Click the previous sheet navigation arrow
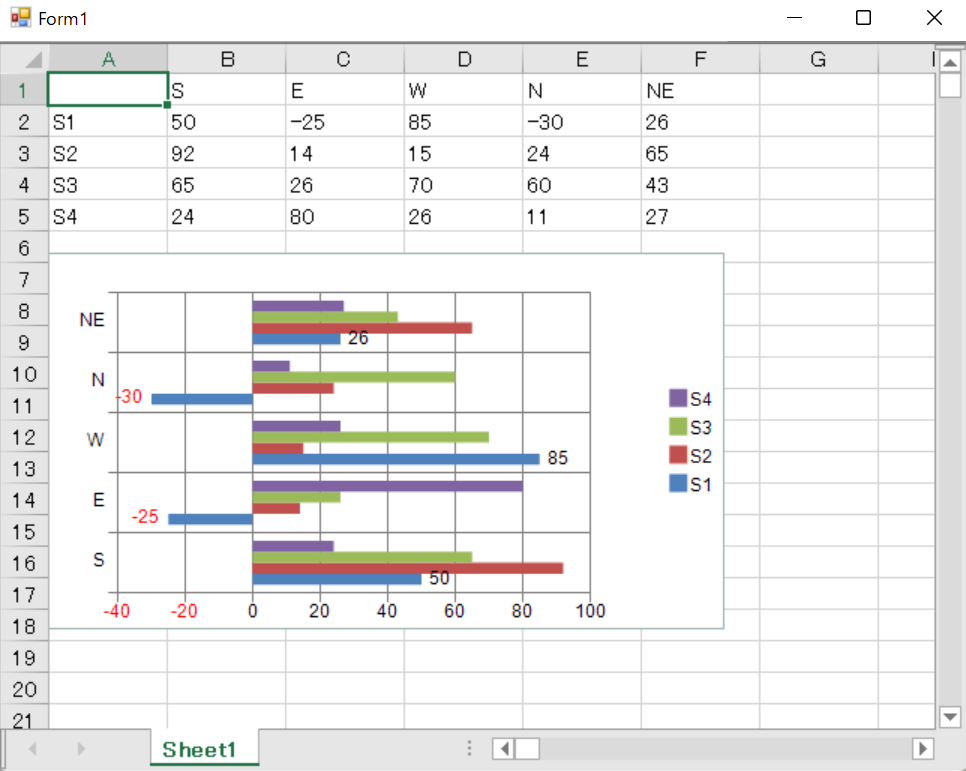The height and width of the screenshot is (771, 966). tap(33, 749)
